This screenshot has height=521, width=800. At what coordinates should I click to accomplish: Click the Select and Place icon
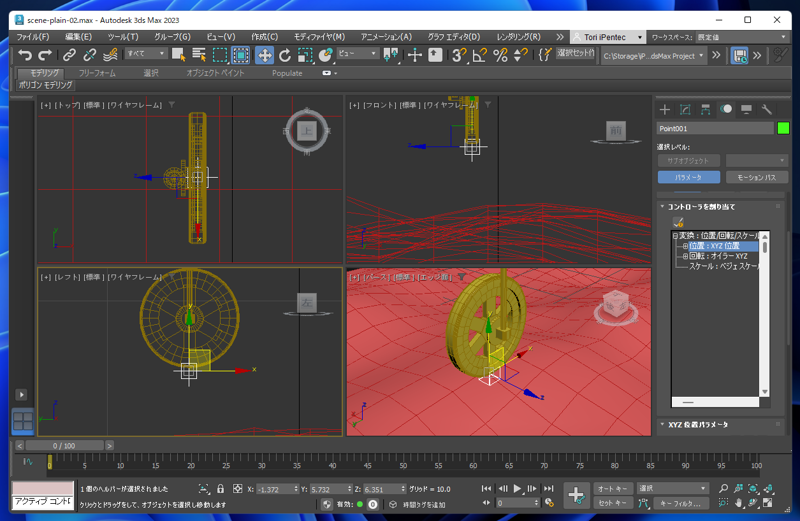click(x=326, y=55)
